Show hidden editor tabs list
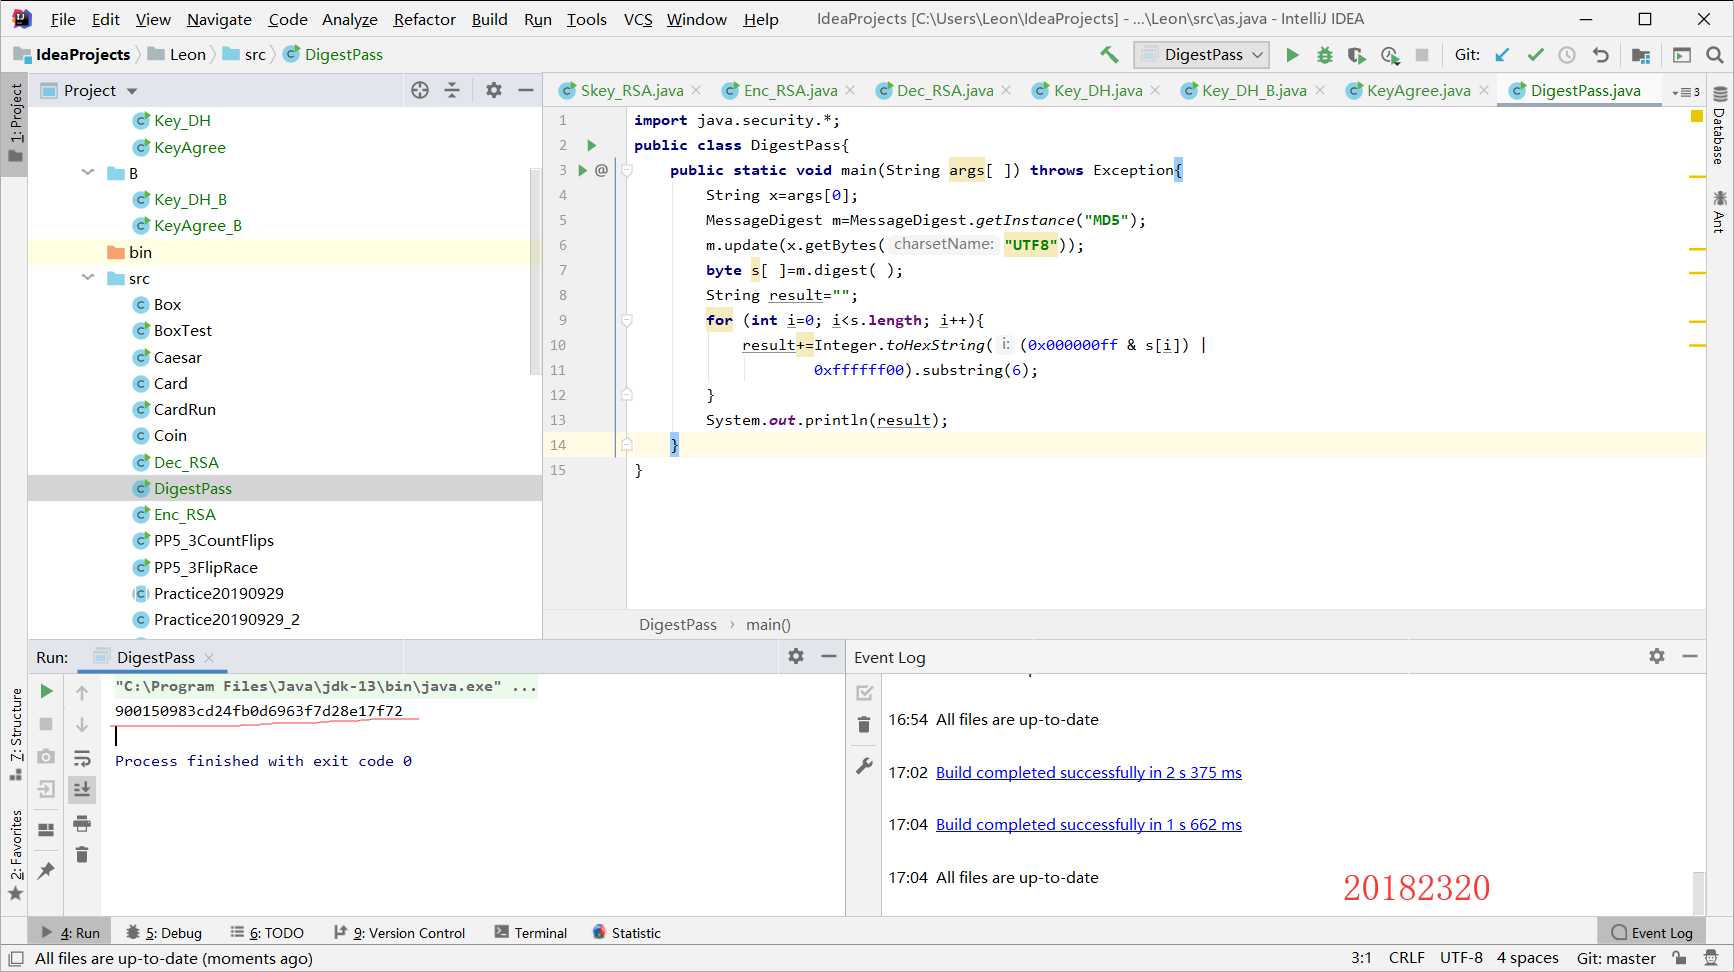1734x972 pixels. tap(1686, 91)
